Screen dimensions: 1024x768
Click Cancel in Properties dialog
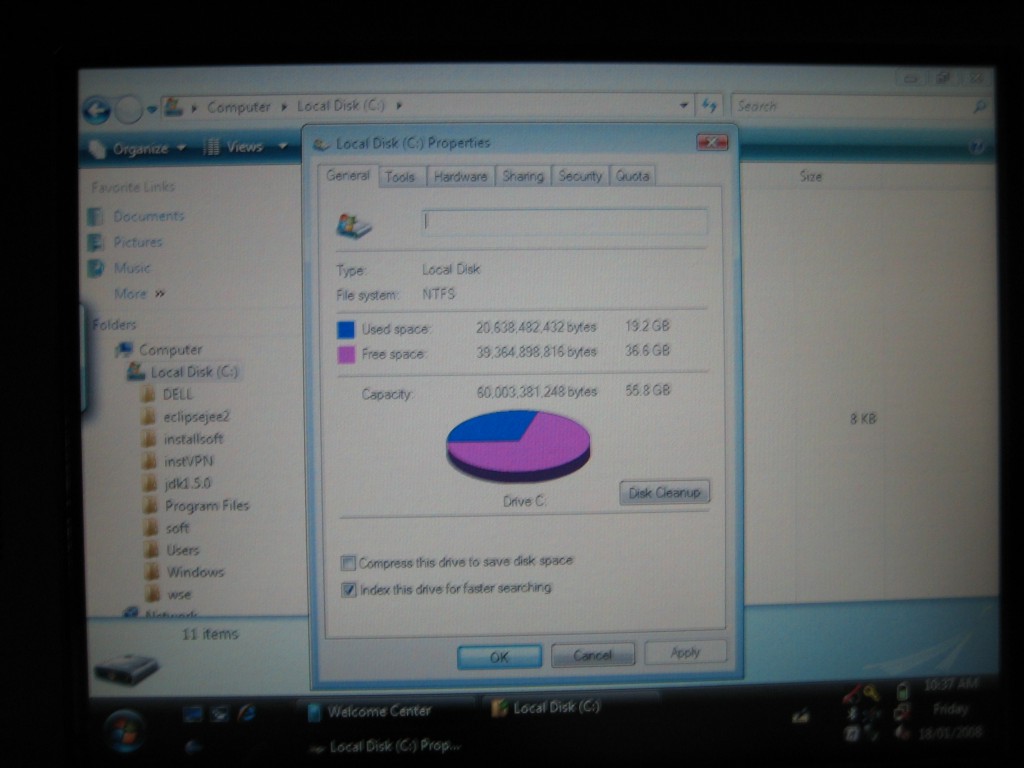pyautogui.click(x=592, y=655)
